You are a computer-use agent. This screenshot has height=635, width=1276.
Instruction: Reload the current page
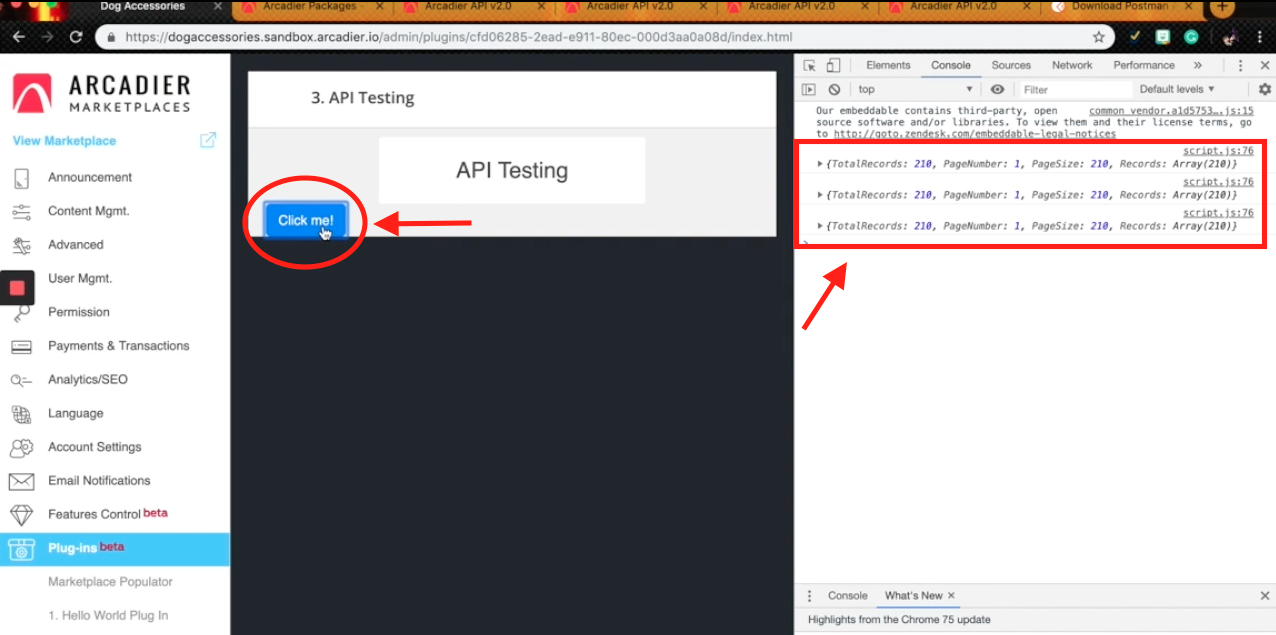pos(76,37)
